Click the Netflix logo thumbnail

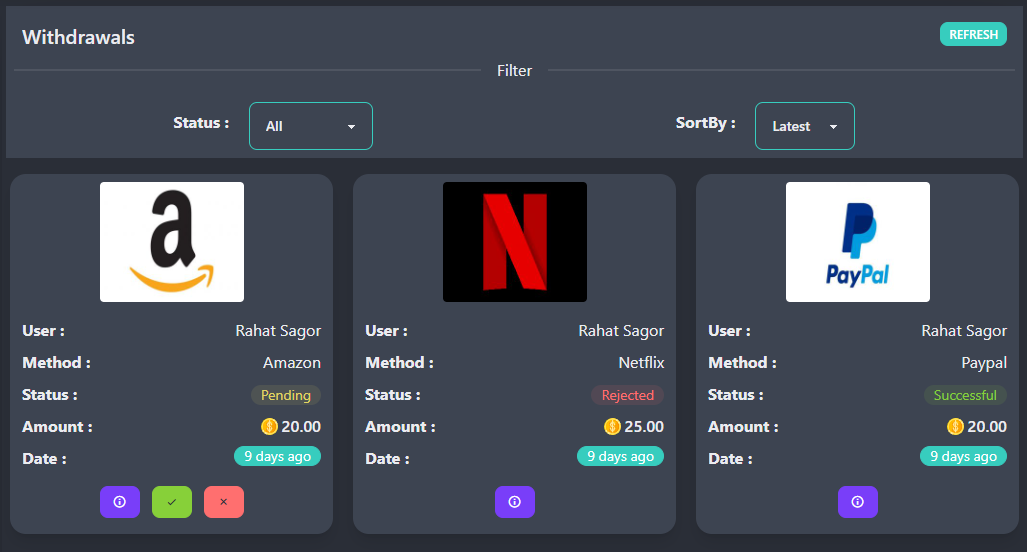click(x=515, y=242)
